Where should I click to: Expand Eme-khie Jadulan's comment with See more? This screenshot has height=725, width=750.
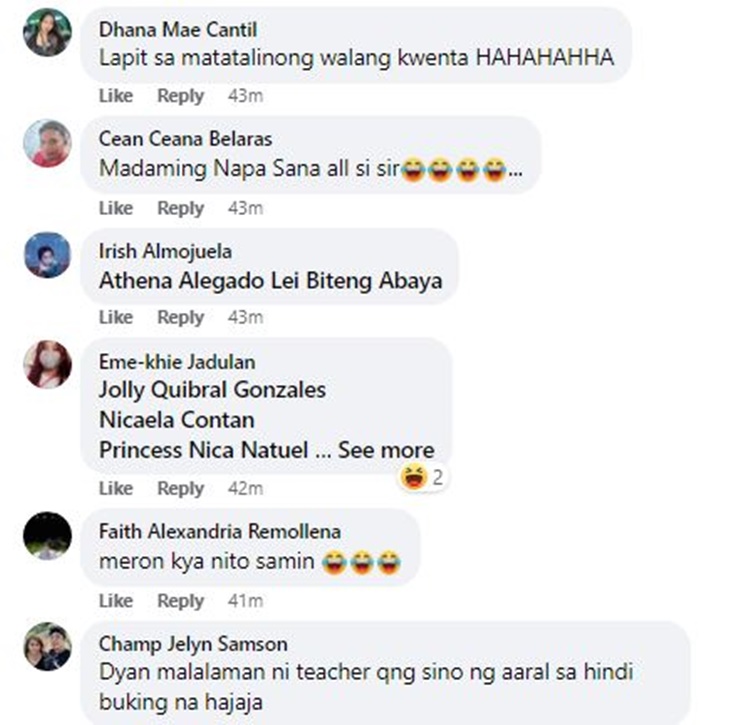[386, 450]
